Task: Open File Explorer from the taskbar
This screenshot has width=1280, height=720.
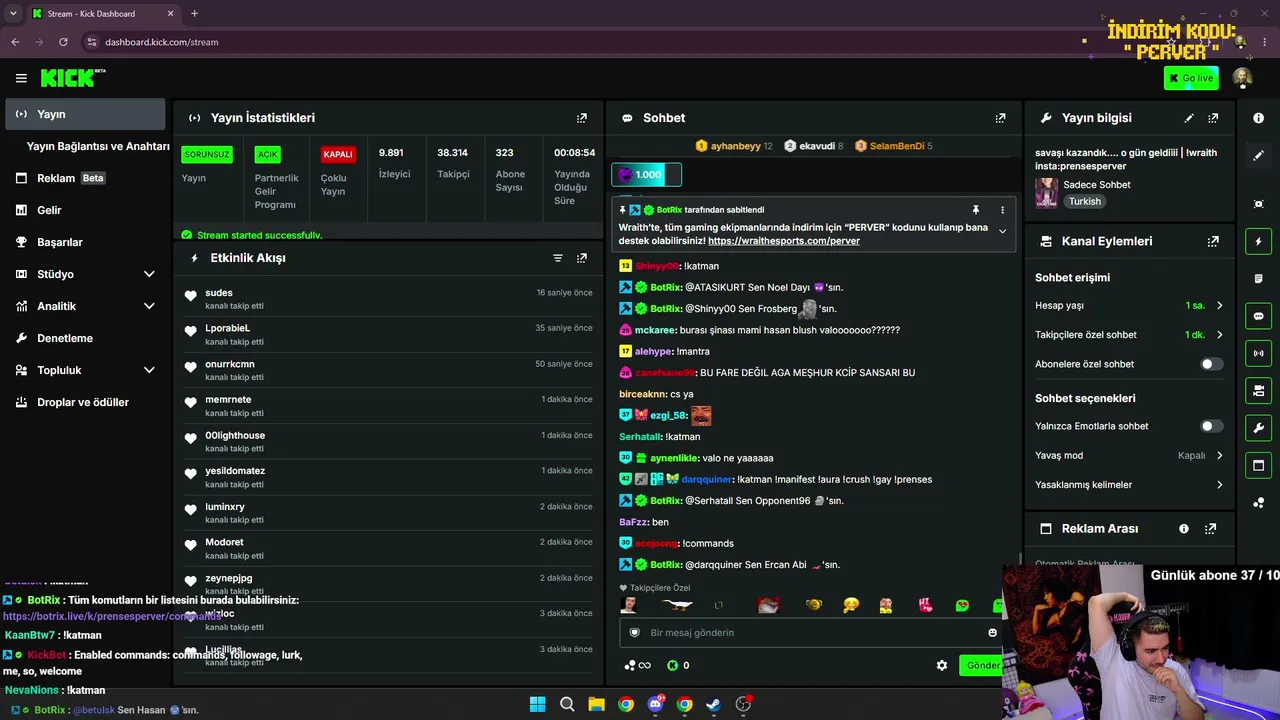Action: (x=596, y=705)
